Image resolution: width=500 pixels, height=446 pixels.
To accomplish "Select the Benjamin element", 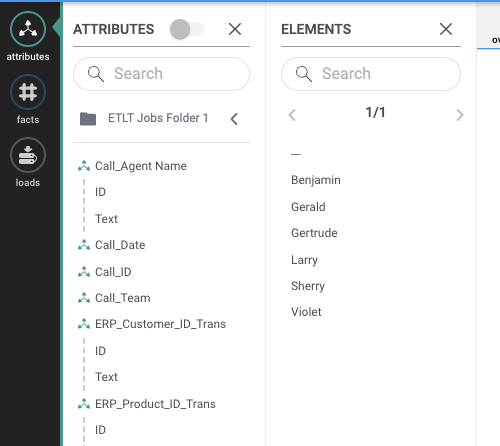I will coord(316,180).
